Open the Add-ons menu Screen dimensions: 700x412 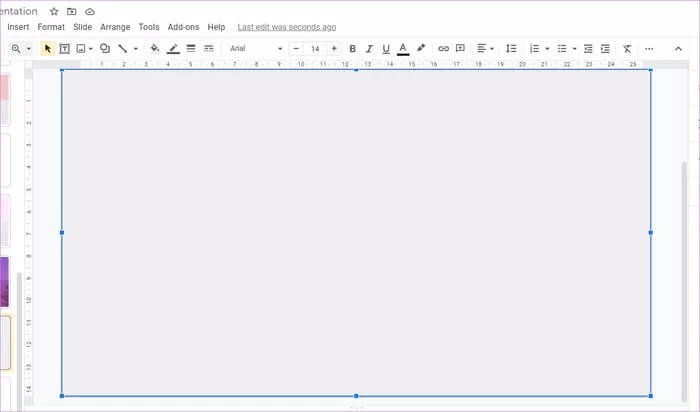coord(182,27)
